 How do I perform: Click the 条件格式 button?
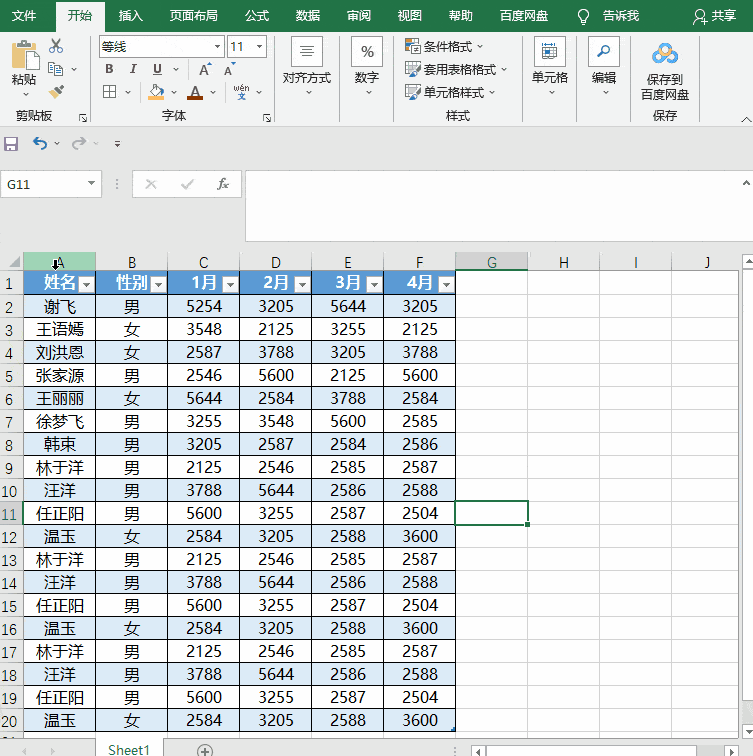[x=444, y=46]
